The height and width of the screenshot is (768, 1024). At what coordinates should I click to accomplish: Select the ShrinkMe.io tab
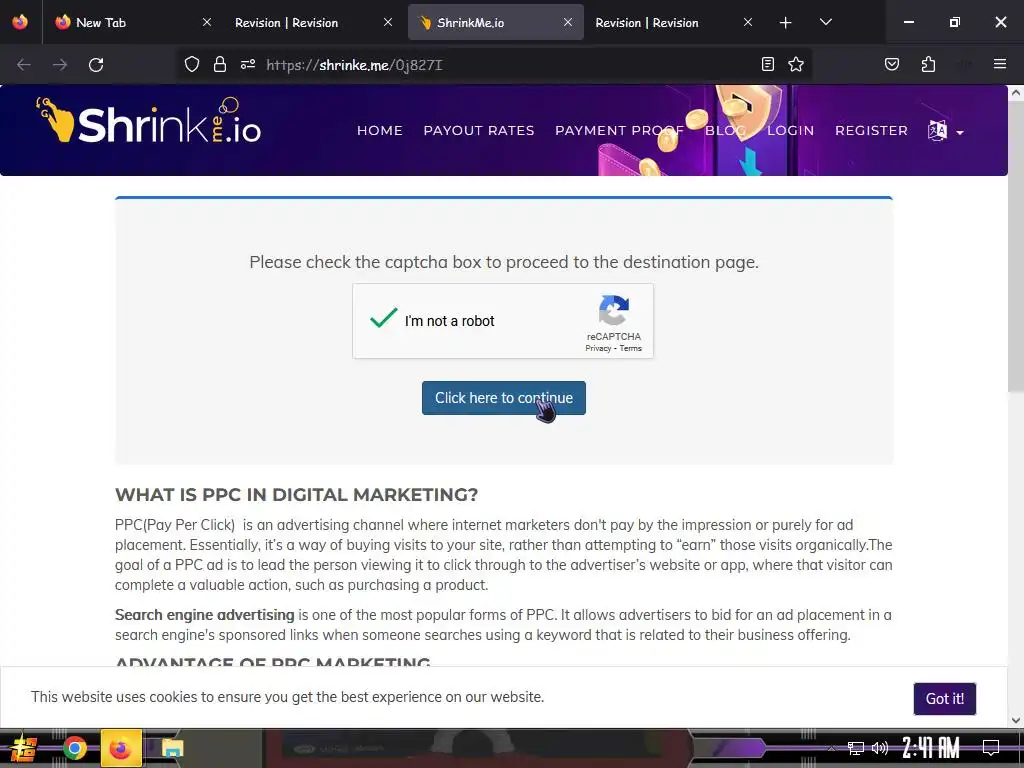tap(495, 22)
